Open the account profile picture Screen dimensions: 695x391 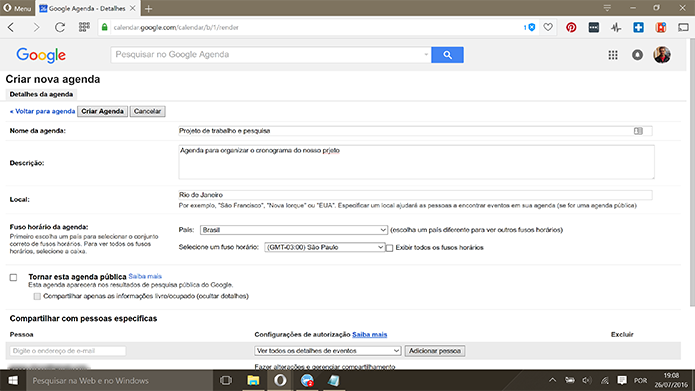[x=662, y=55]
